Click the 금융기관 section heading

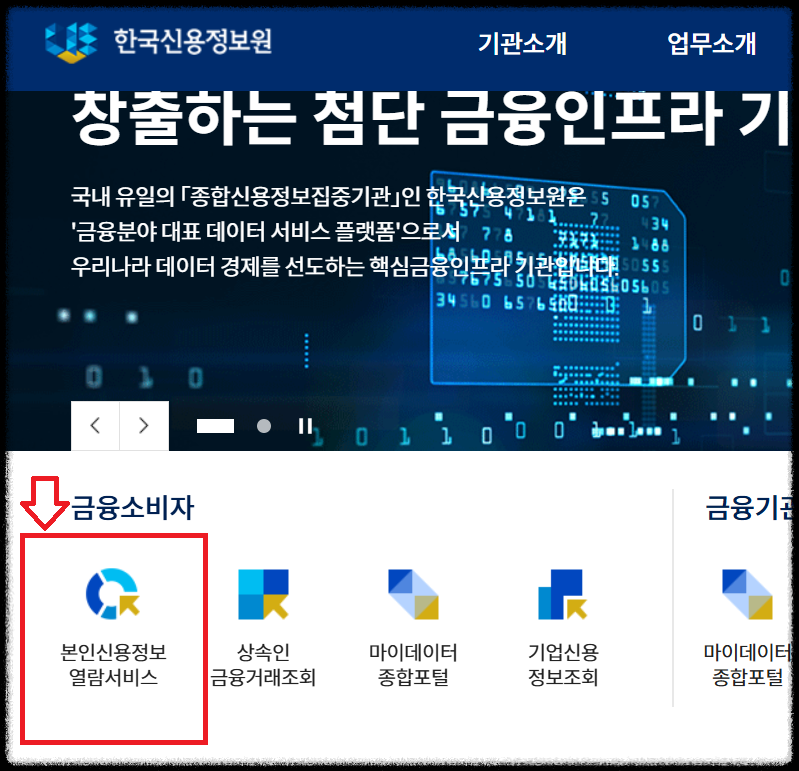click(x=748, y=508)
